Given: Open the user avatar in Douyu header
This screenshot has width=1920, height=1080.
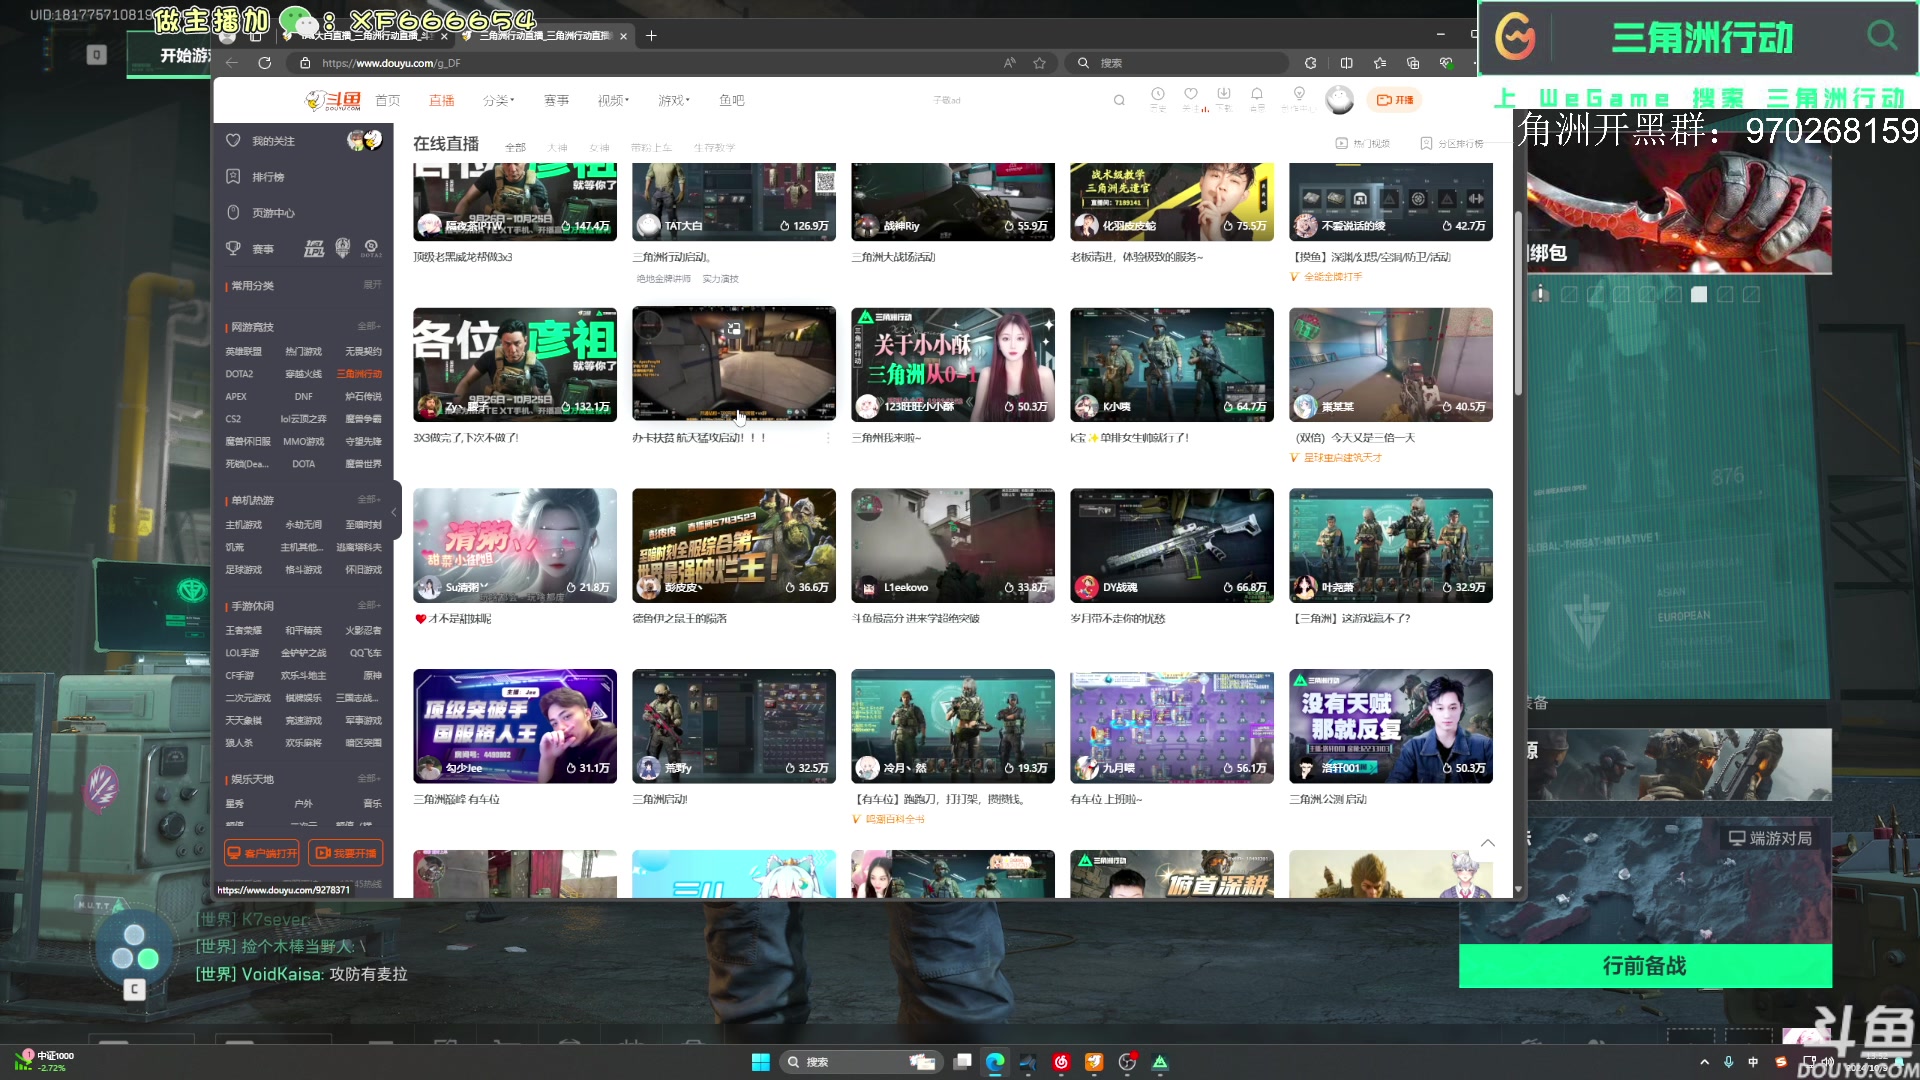Looking at the screenshot, I should [1339, 100].
